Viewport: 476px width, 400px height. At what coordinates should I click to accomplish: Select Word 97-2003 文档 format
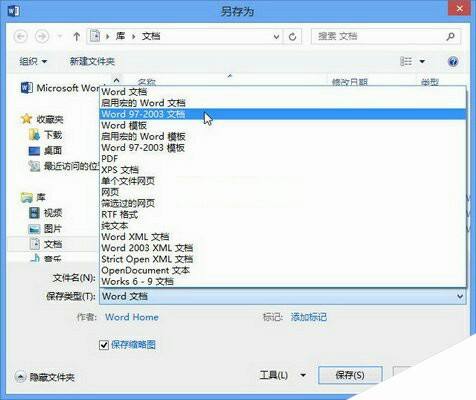[283, 114]
